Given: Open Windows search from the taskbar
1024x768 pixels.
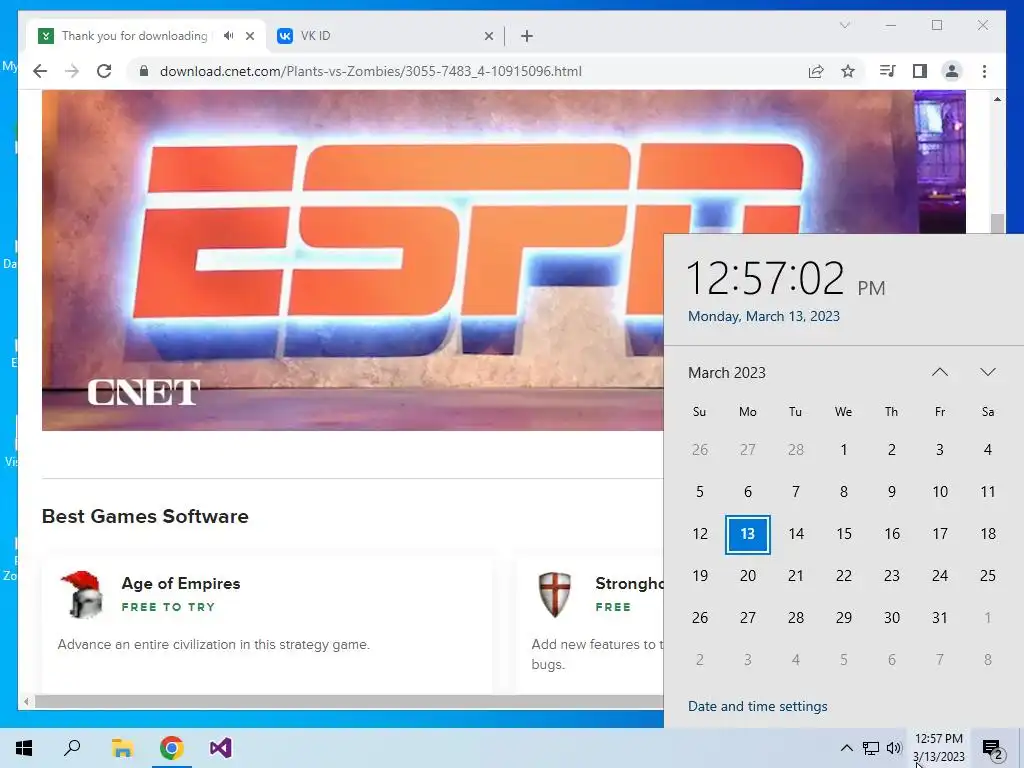Looking at the screenshot, I should [72, 748].
